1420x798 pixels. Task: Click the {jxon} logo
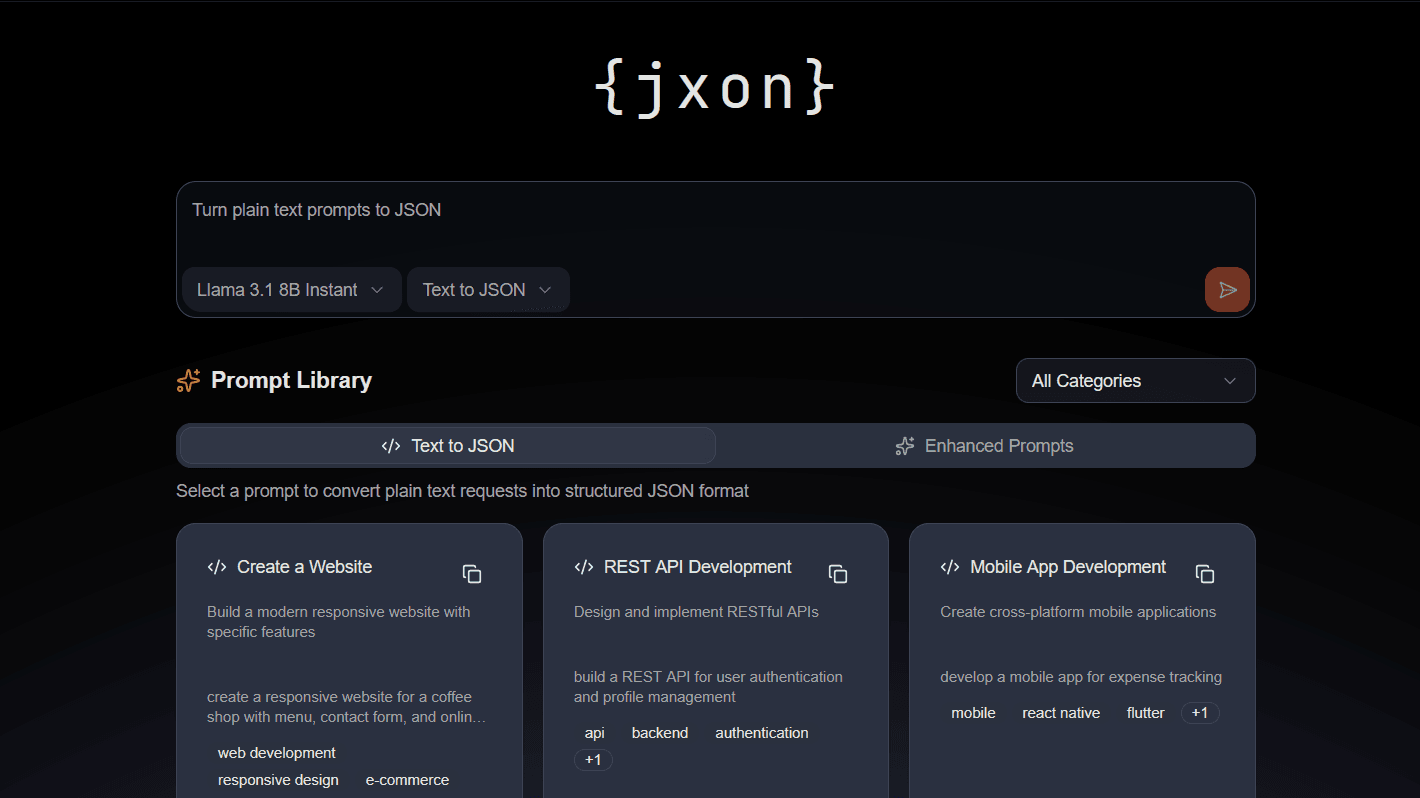pyautogui.click(x=713, y=88)
